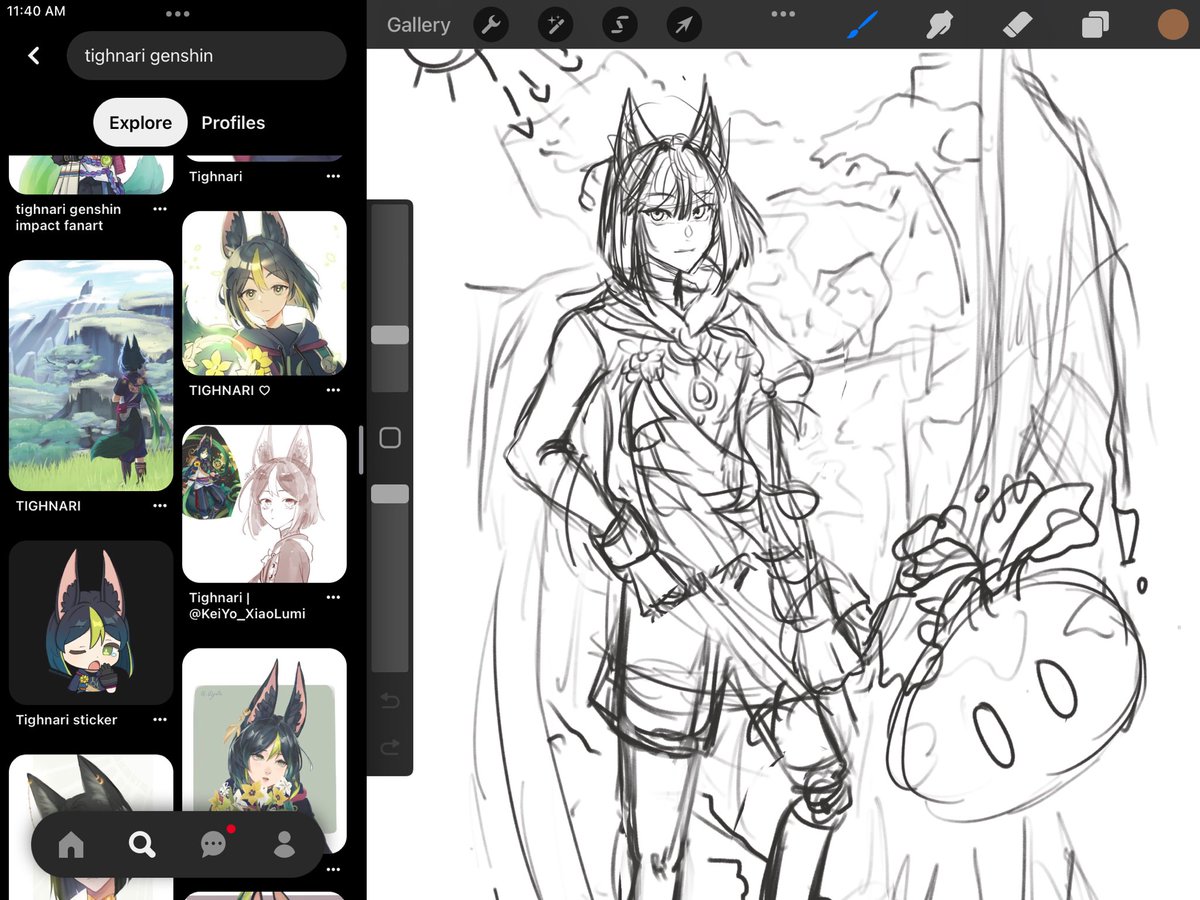Image resolution: width=1200 pixels, height=900 pixels.
Task: Go back with Pinterest back chevron
Action: pyautogui.click(x=34, y=56)
